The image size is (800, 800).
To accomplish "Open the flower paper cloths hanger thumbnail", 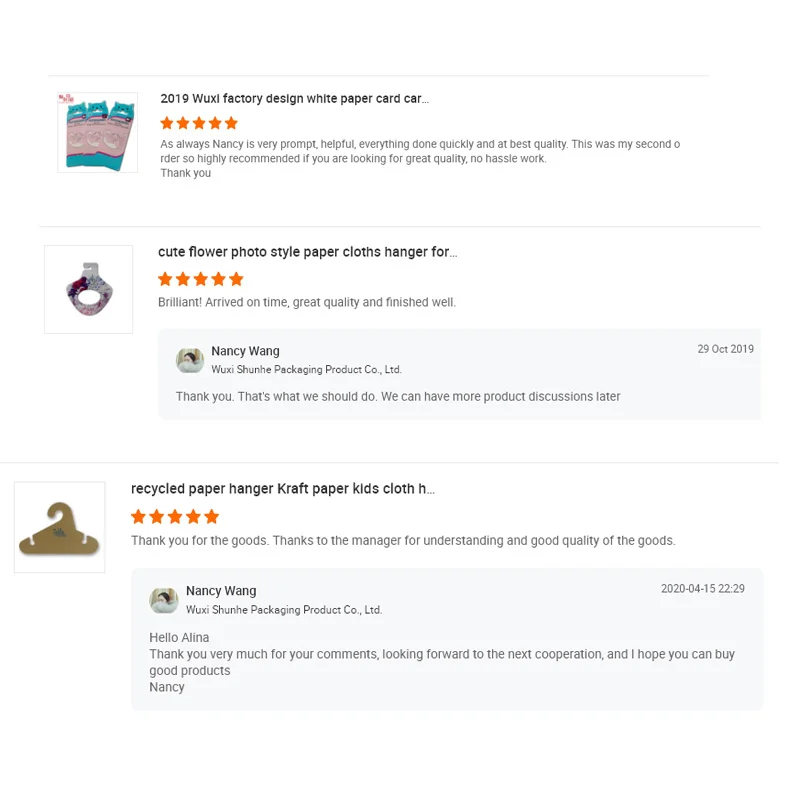I will coord(88,289).
